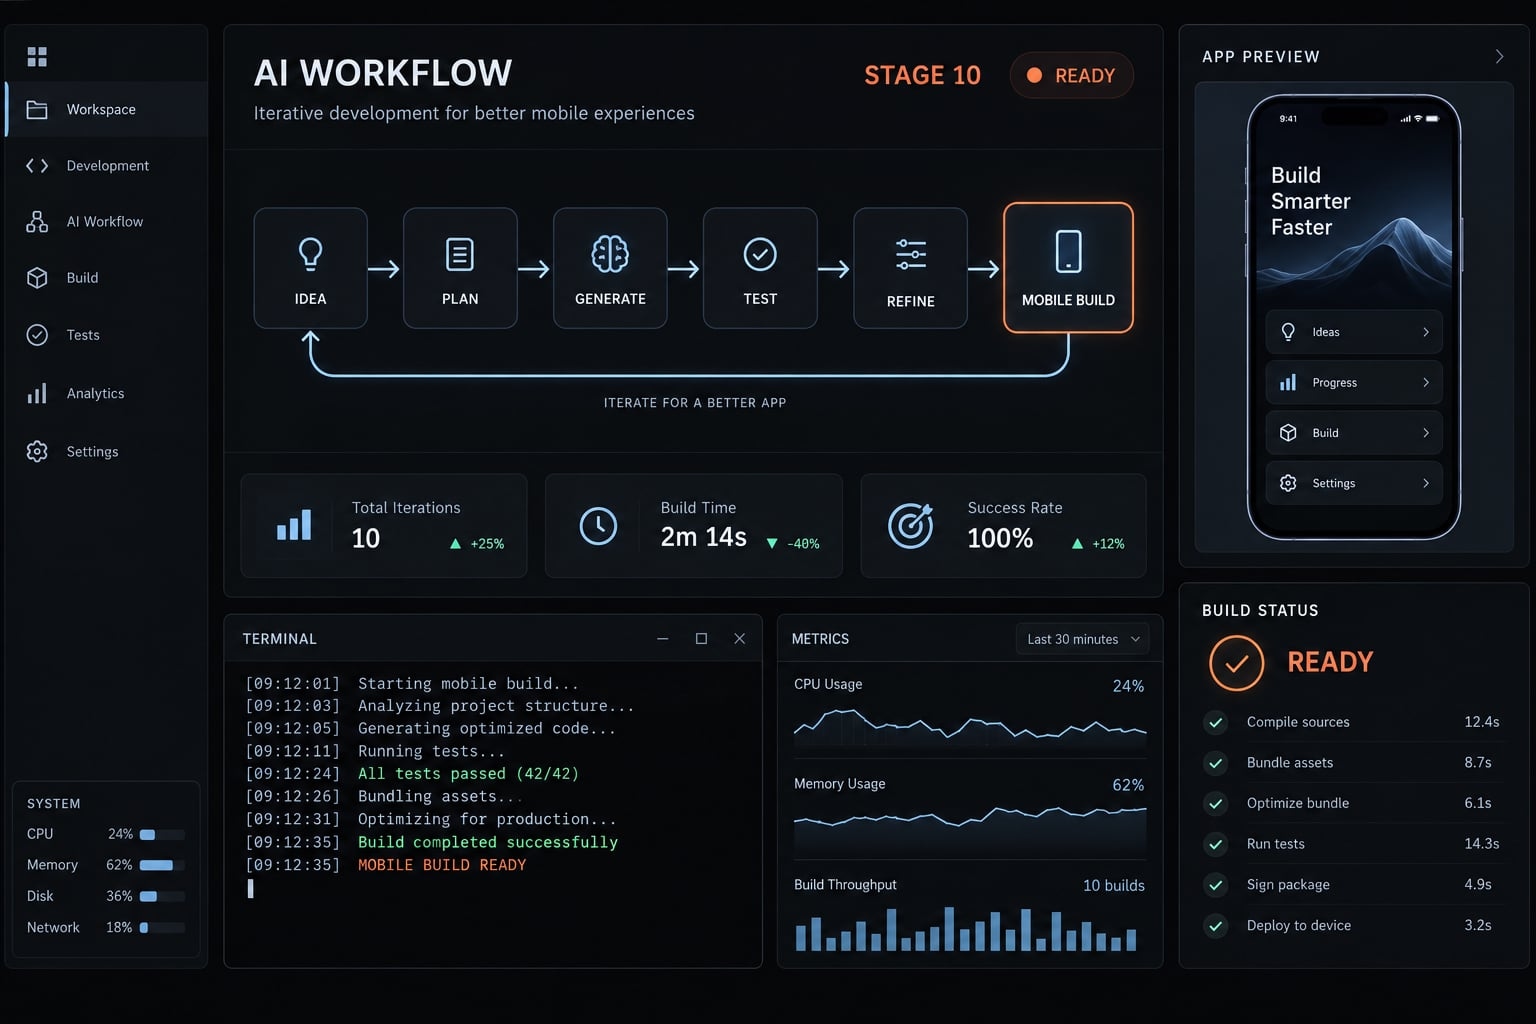Viewport: 1536px width, 1024px height.
Task: Click the Total Iterations bar chart icon
Action: 294,525
